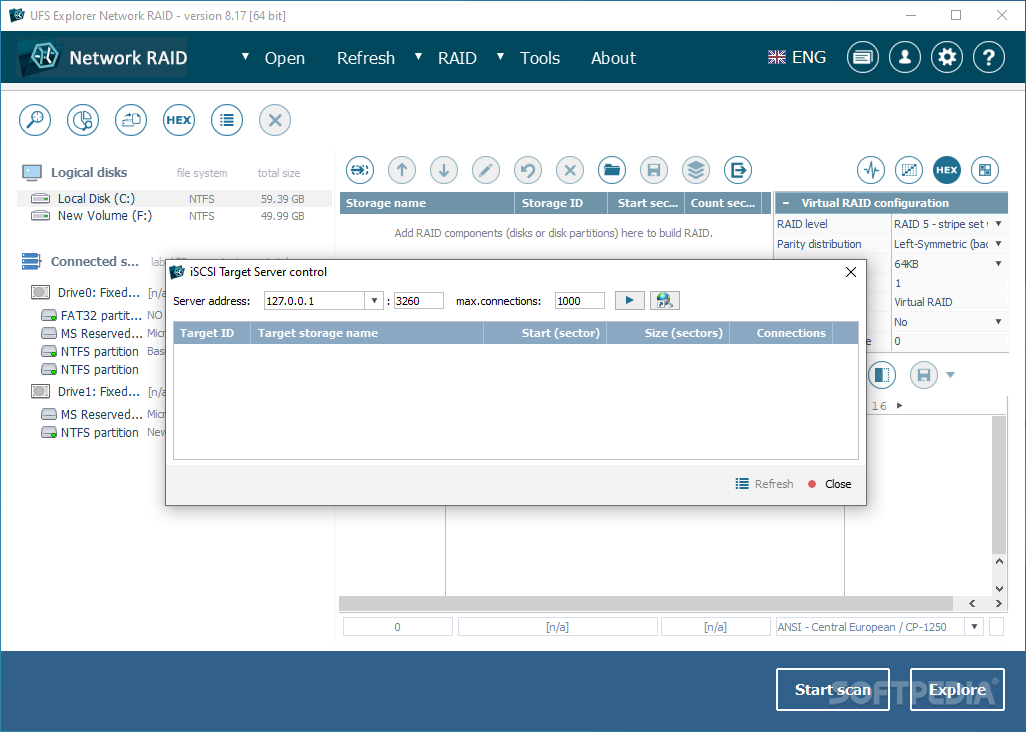
Task: Click the network globe icon in iSCSI dialog
Action: point(664,300)
